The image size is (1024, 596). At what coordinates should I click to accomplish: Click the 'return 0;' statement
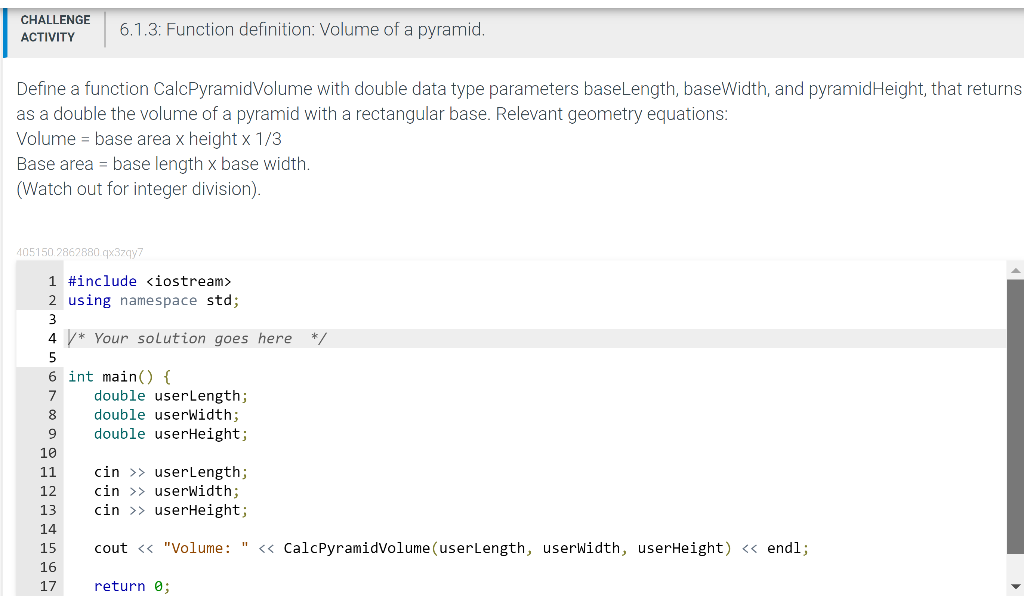click(130, 586)
